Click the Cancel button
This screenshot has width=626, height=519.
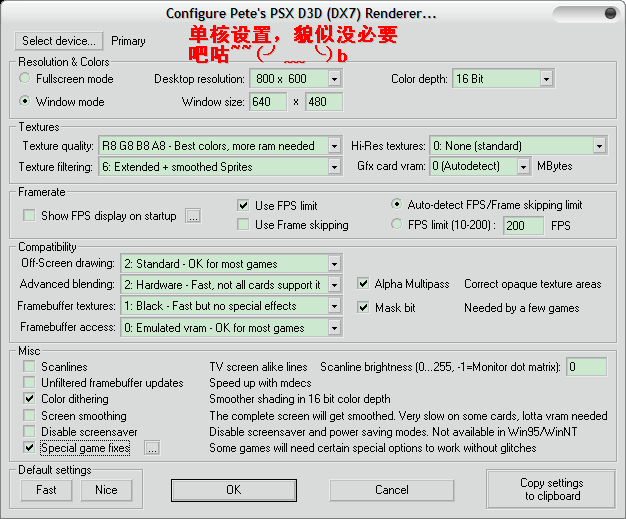tap(392, 490)
